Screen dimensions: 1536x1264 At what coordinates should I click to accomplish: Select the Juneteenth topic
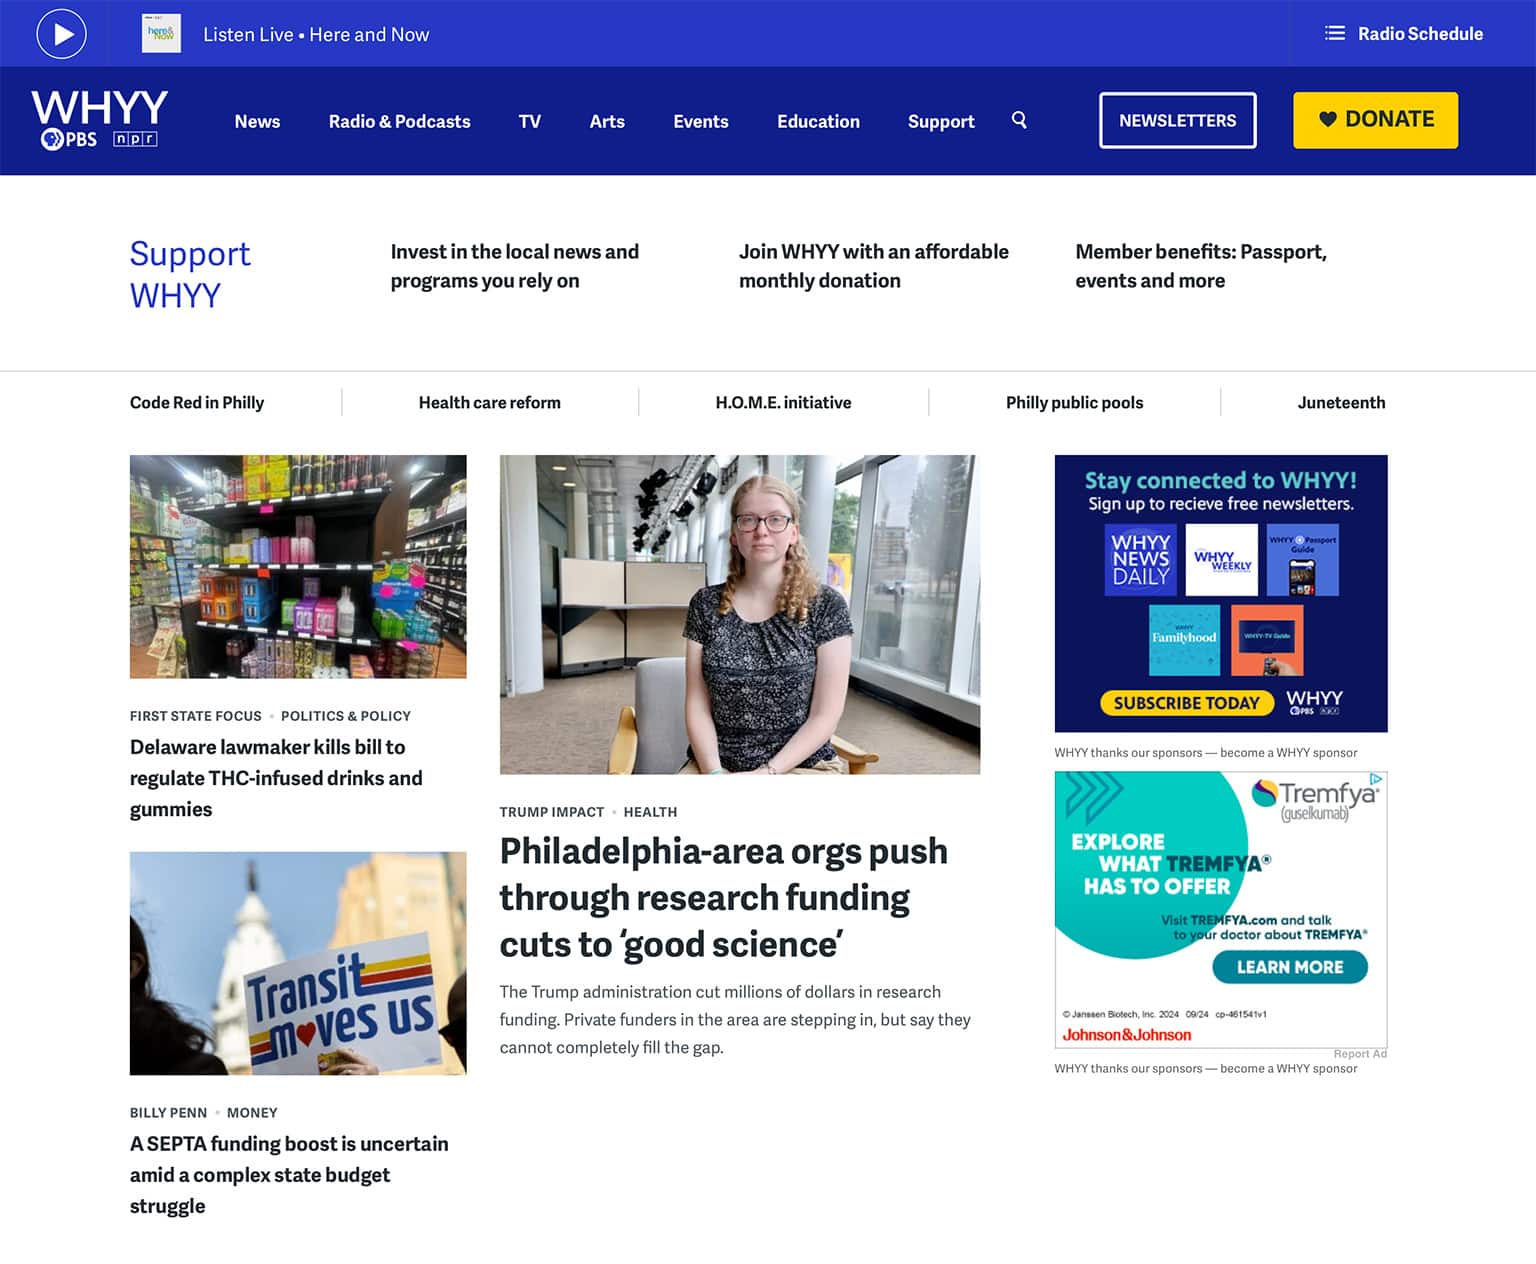[x=1341, y=402]
